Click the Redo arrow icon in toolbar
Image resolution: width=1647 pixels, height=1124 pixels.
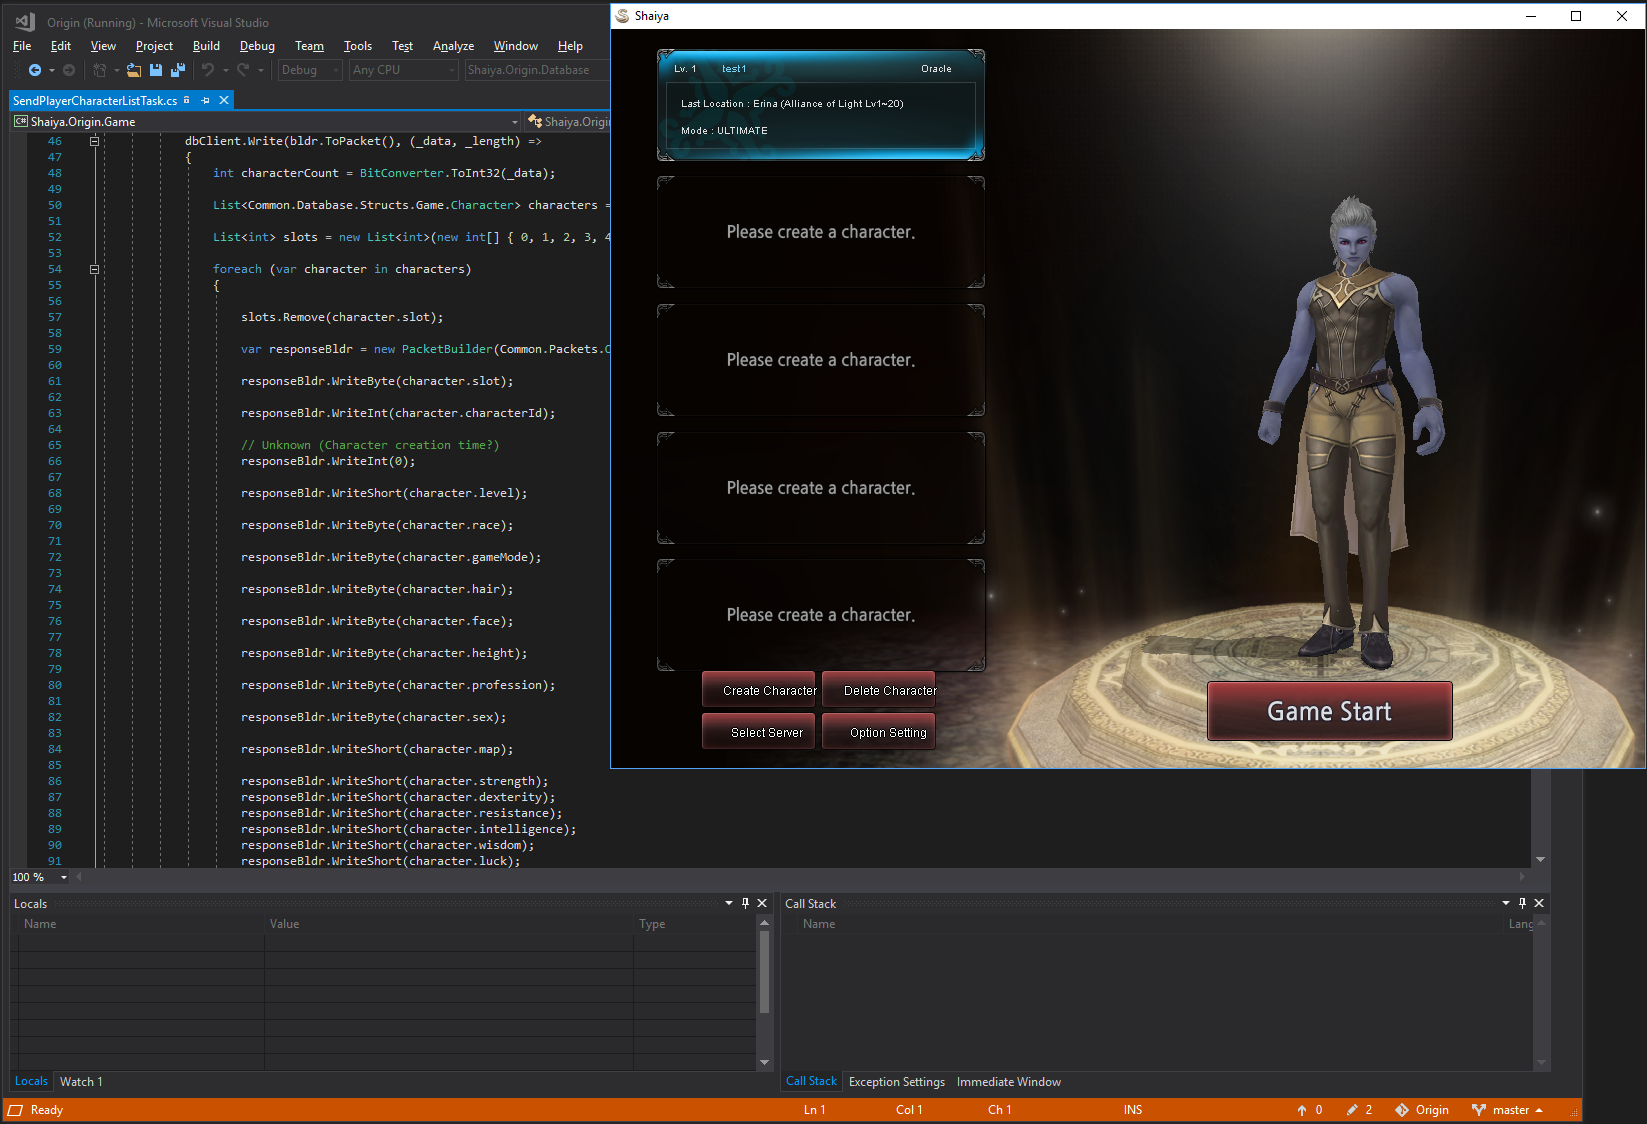pos(243,70)
